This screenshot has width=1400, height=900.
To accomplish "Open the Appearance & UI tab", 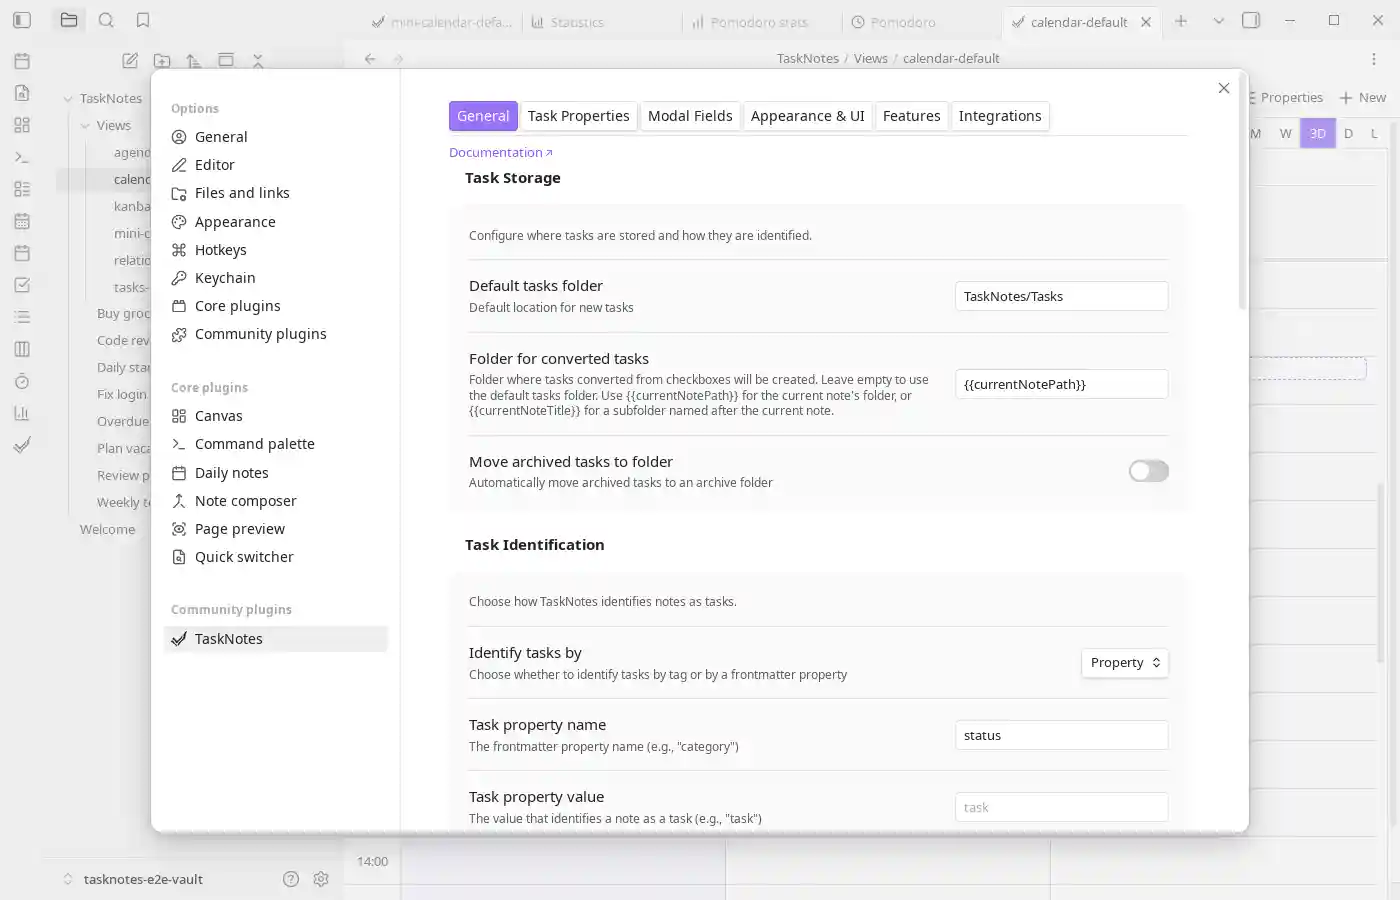I will (x=807, y=116).
